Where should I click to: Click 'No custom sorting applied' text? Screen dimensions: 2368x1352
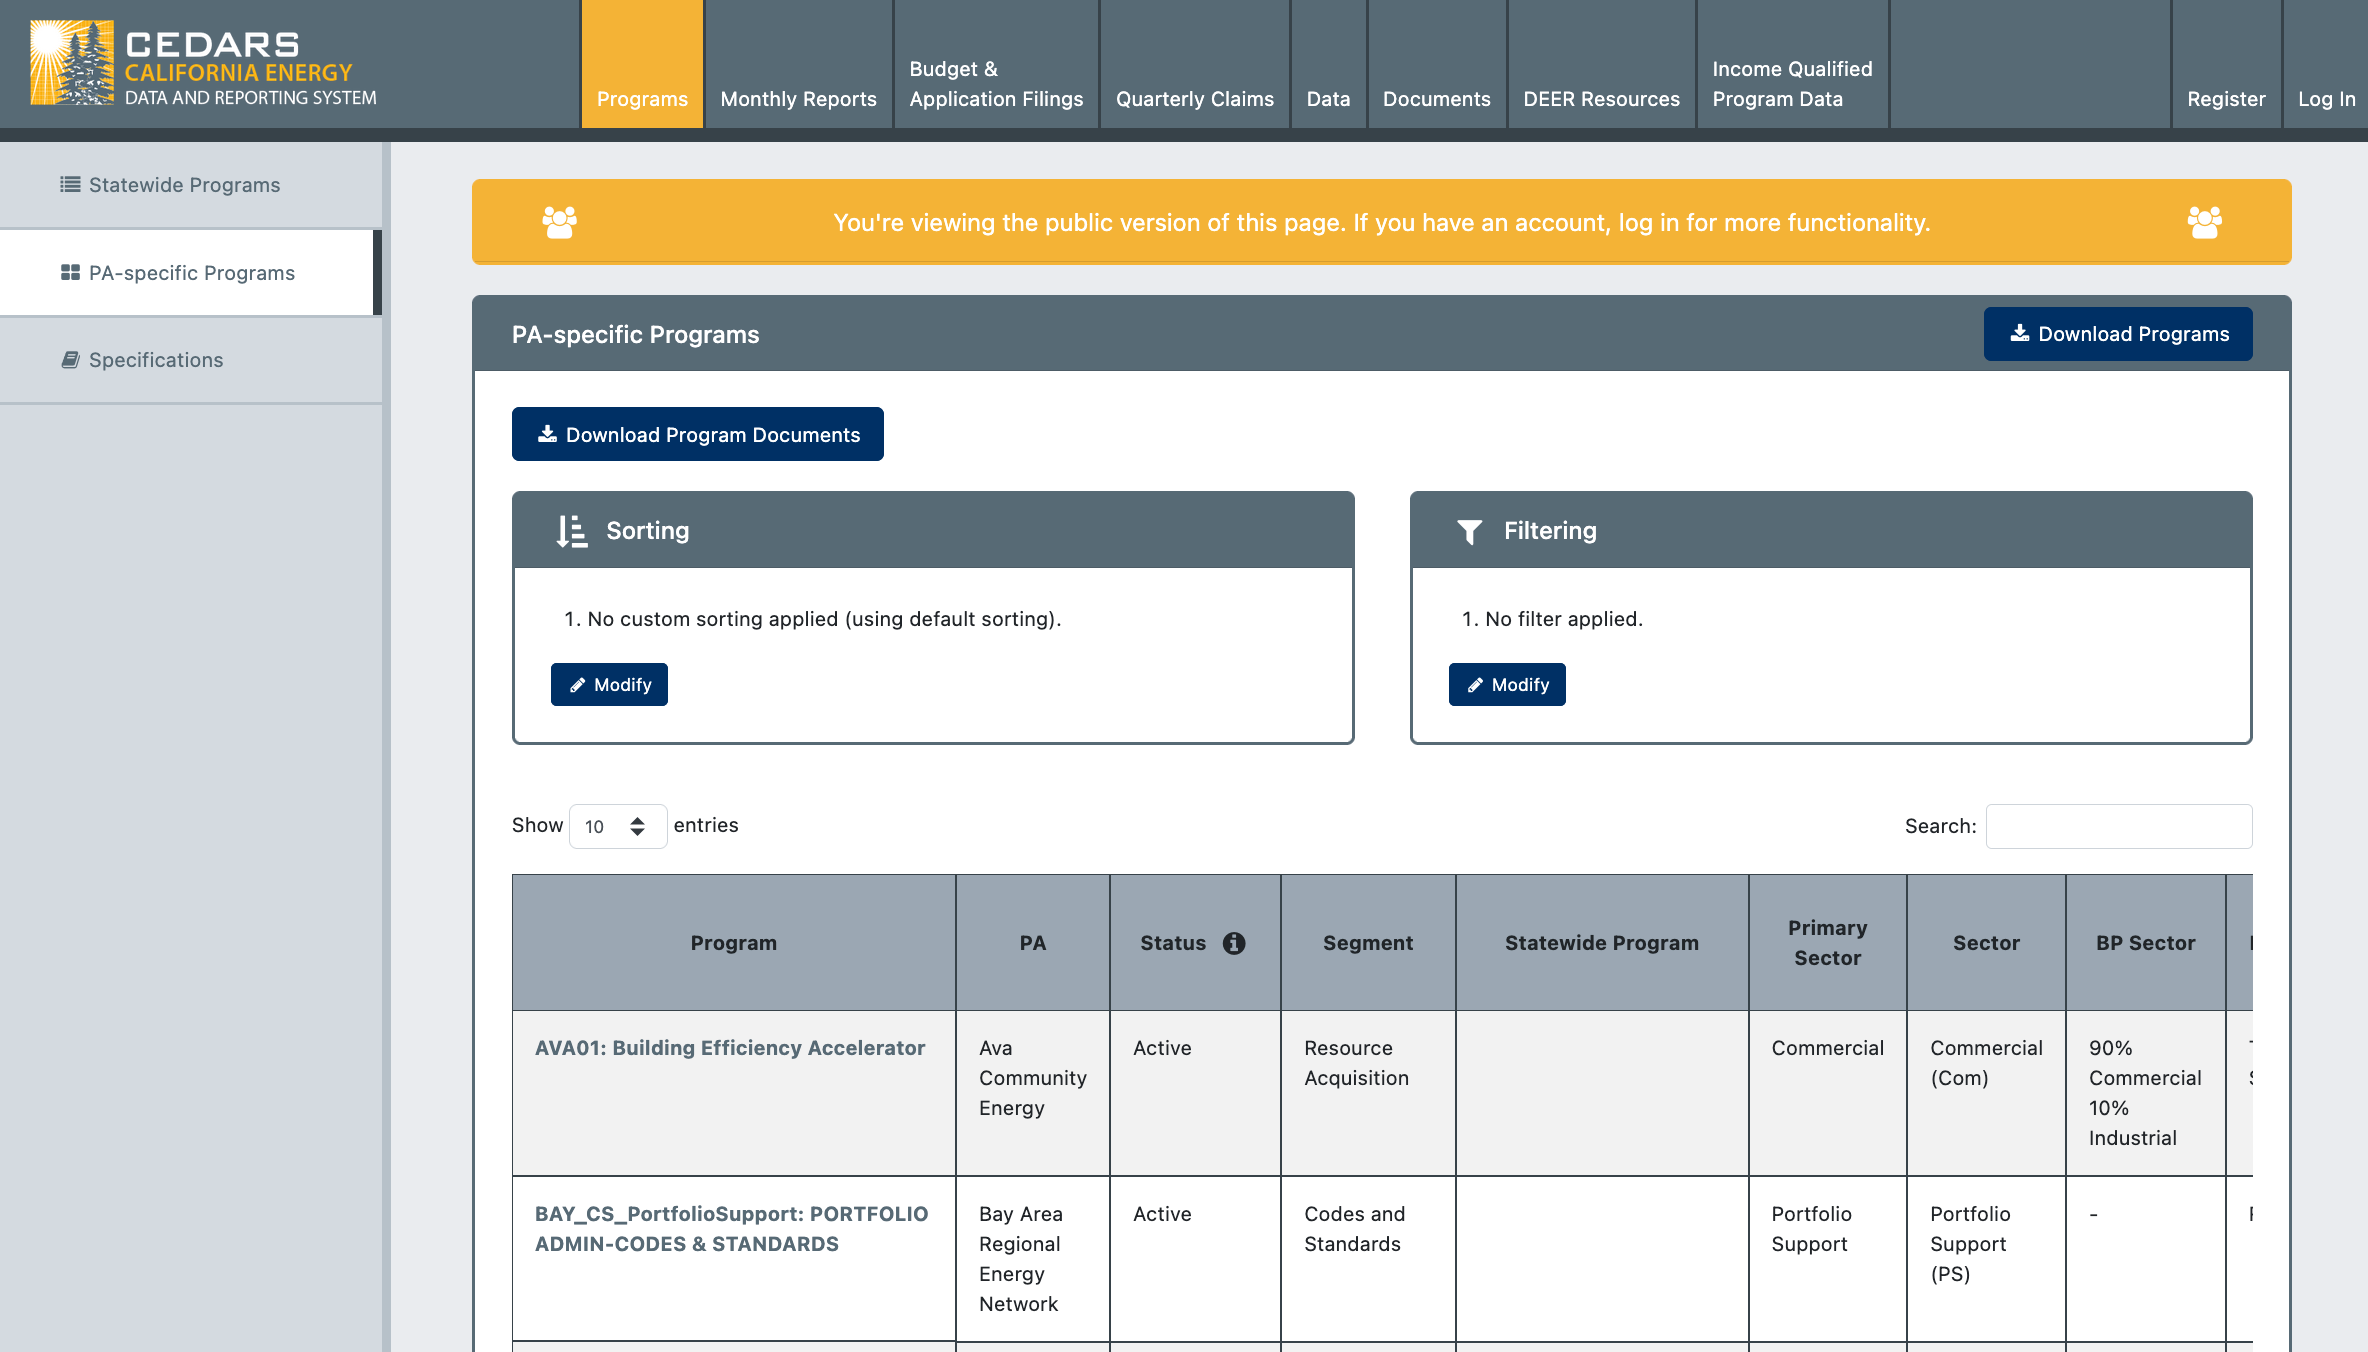[x=824, y=619]
